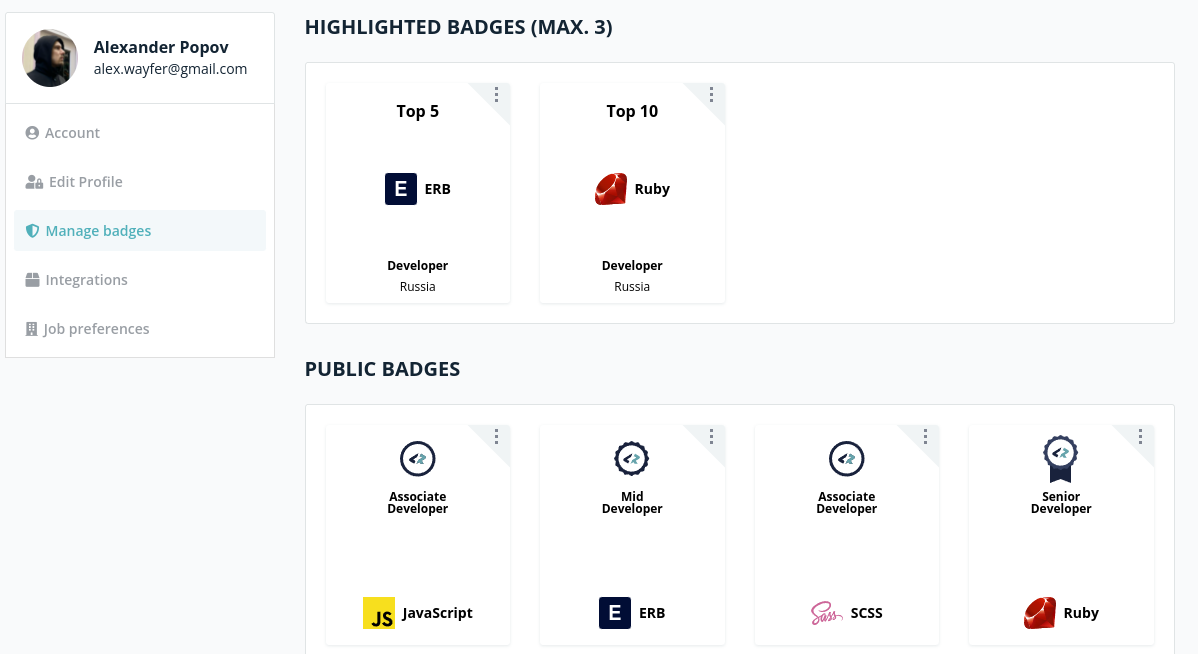Open options menu on Top 10 Ruby badge
This screenshot has height=654, width=1198.
click(x=711, y=94)
